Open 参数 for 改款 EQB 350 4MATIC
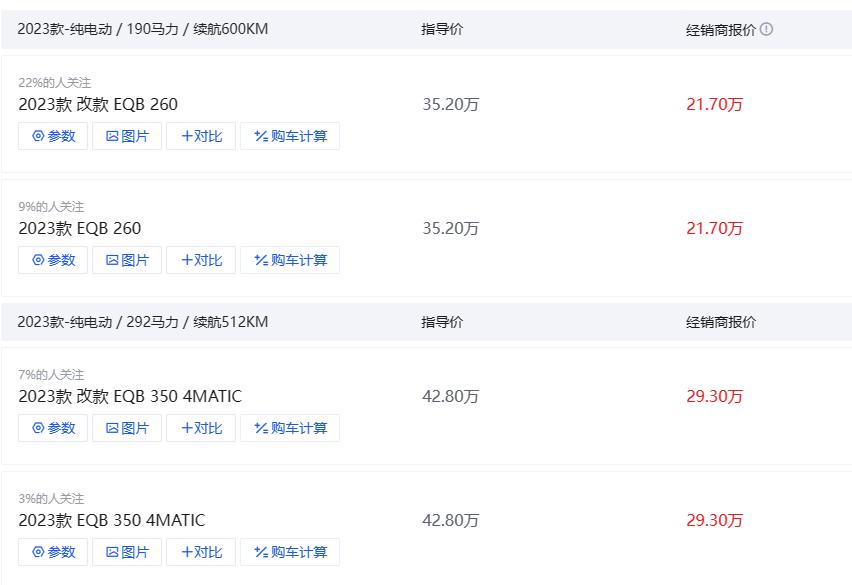 [x=53, y=428]
